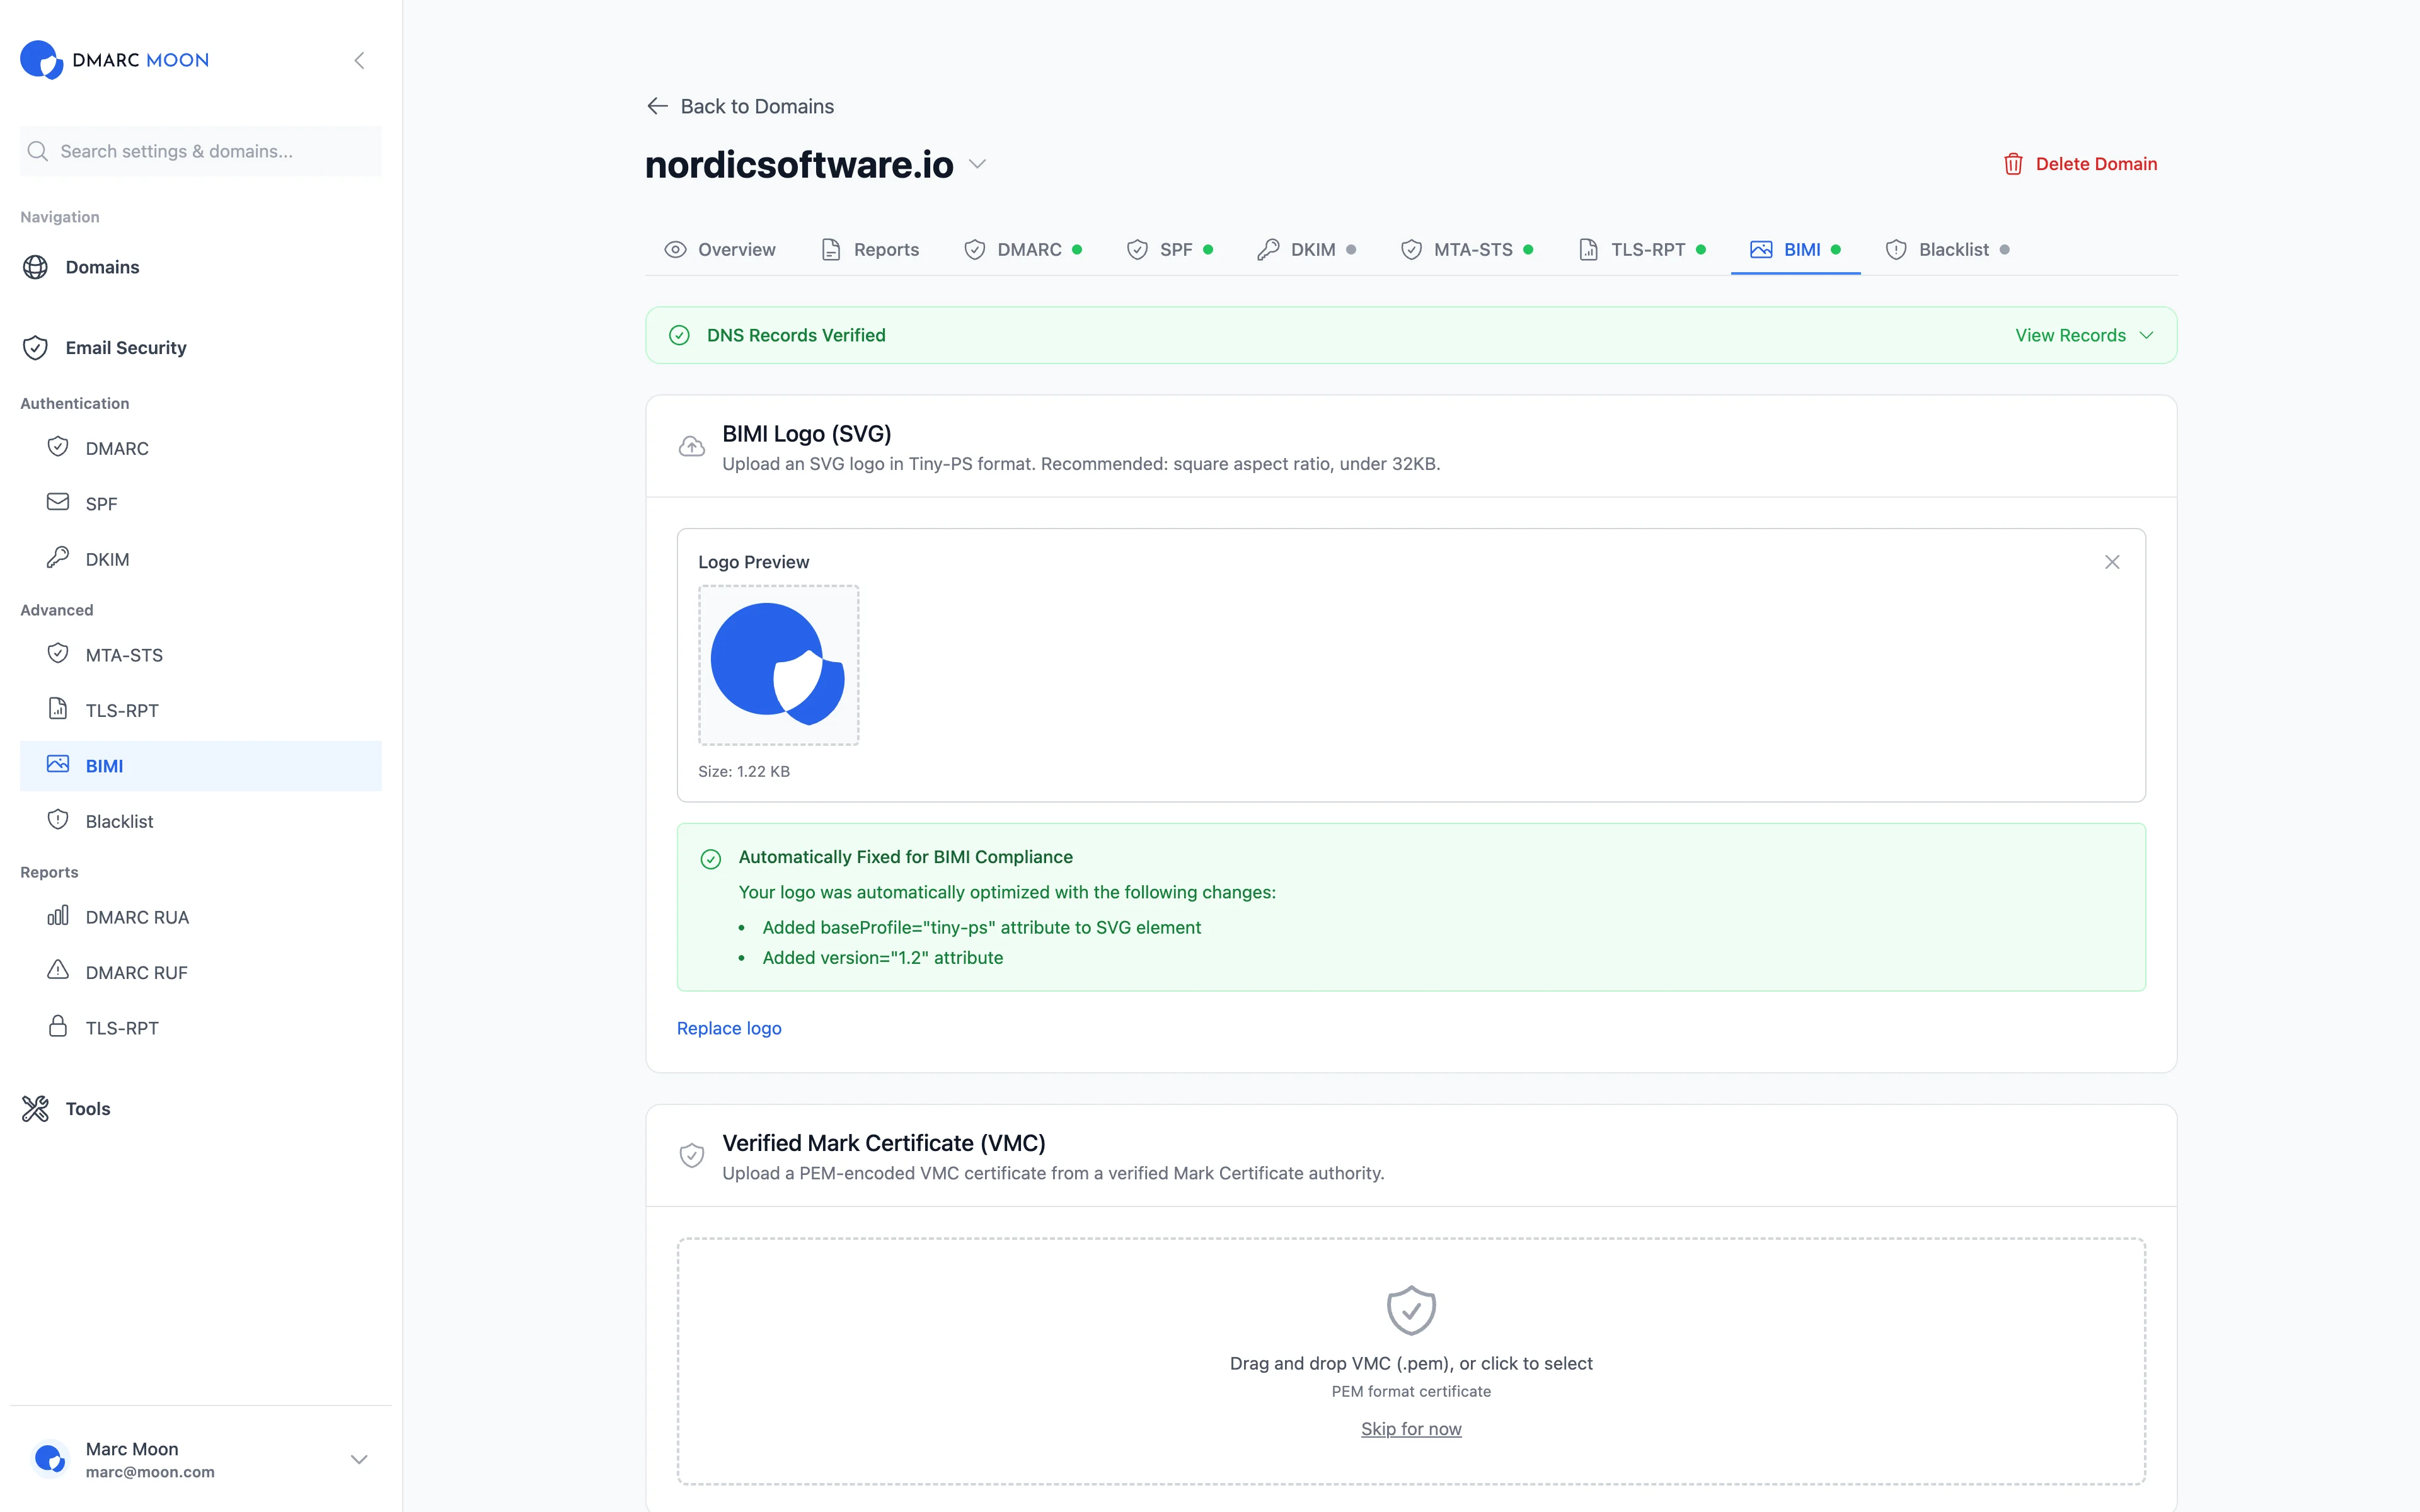Click the globe icon next to Domains
This screenshot has width=2420, height=1512.
pos(36,267)
